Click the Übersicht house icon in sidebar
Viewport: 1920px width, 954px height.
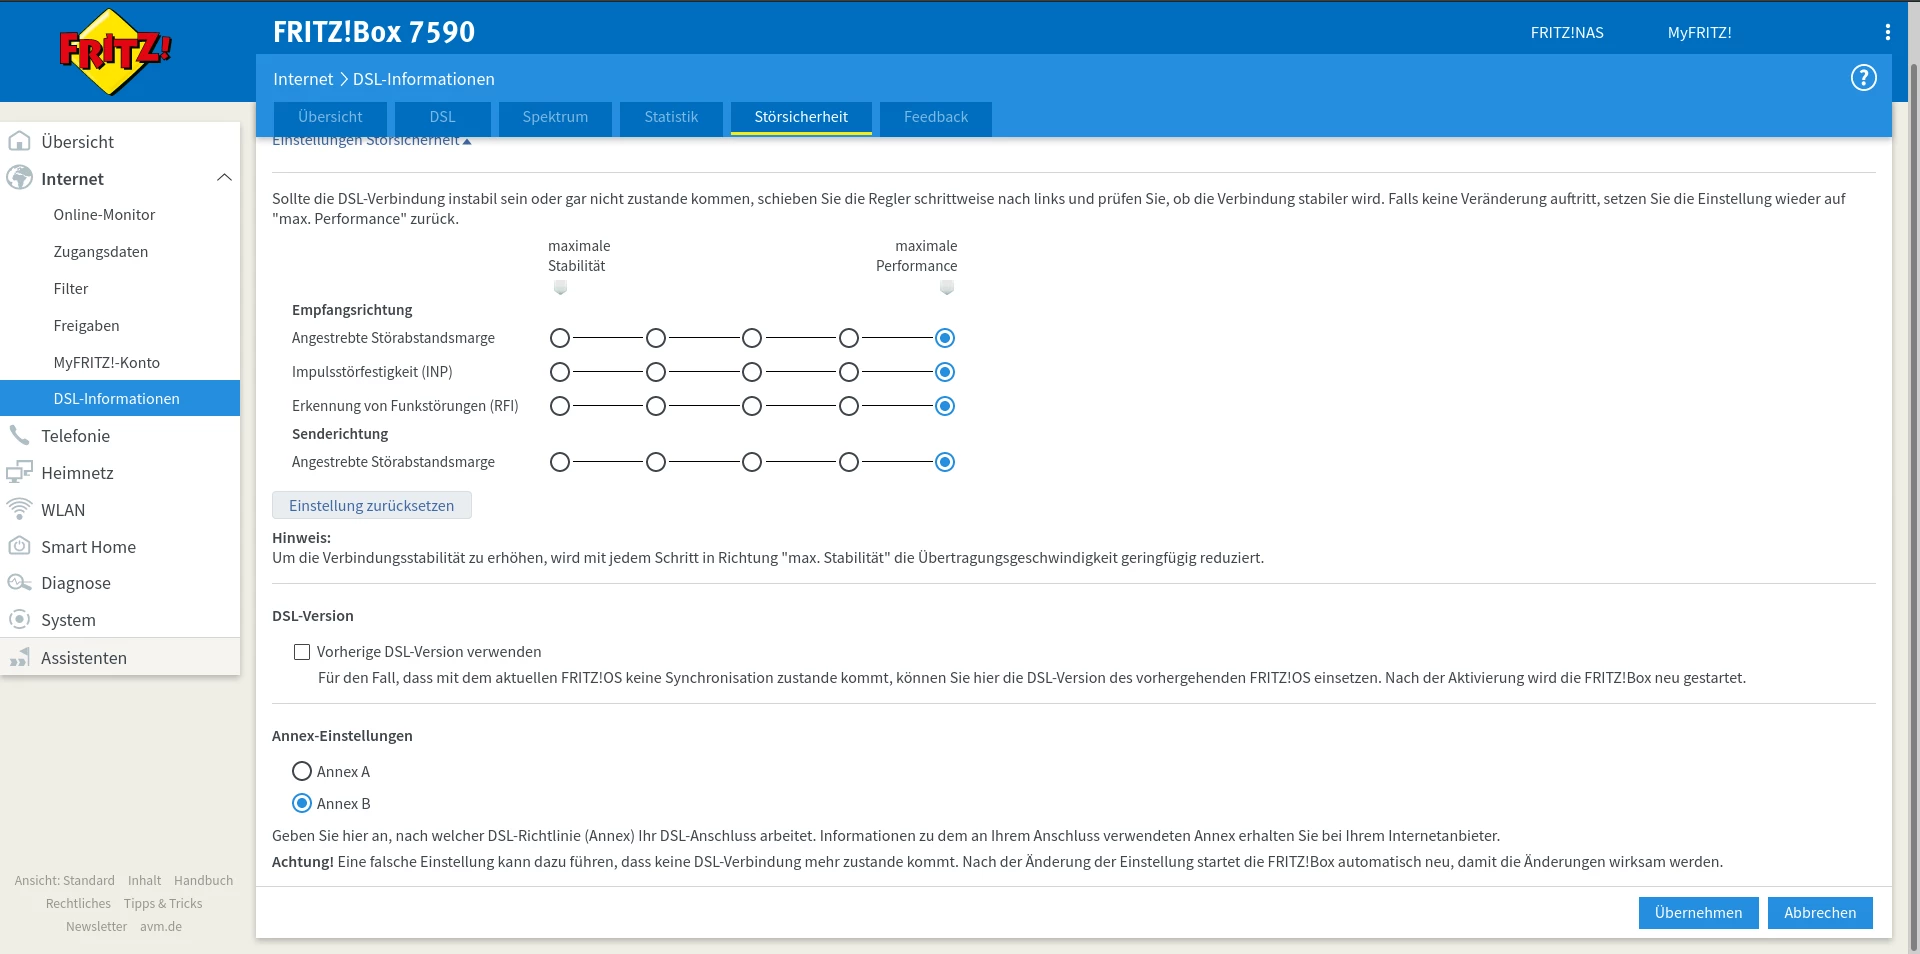[x=19, y=141]
